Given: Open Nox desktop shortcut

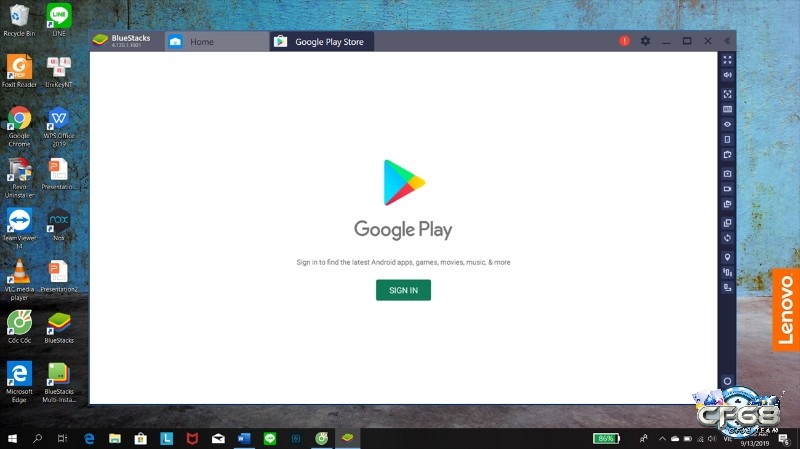Looking at the screenshot, I should 59,224.
